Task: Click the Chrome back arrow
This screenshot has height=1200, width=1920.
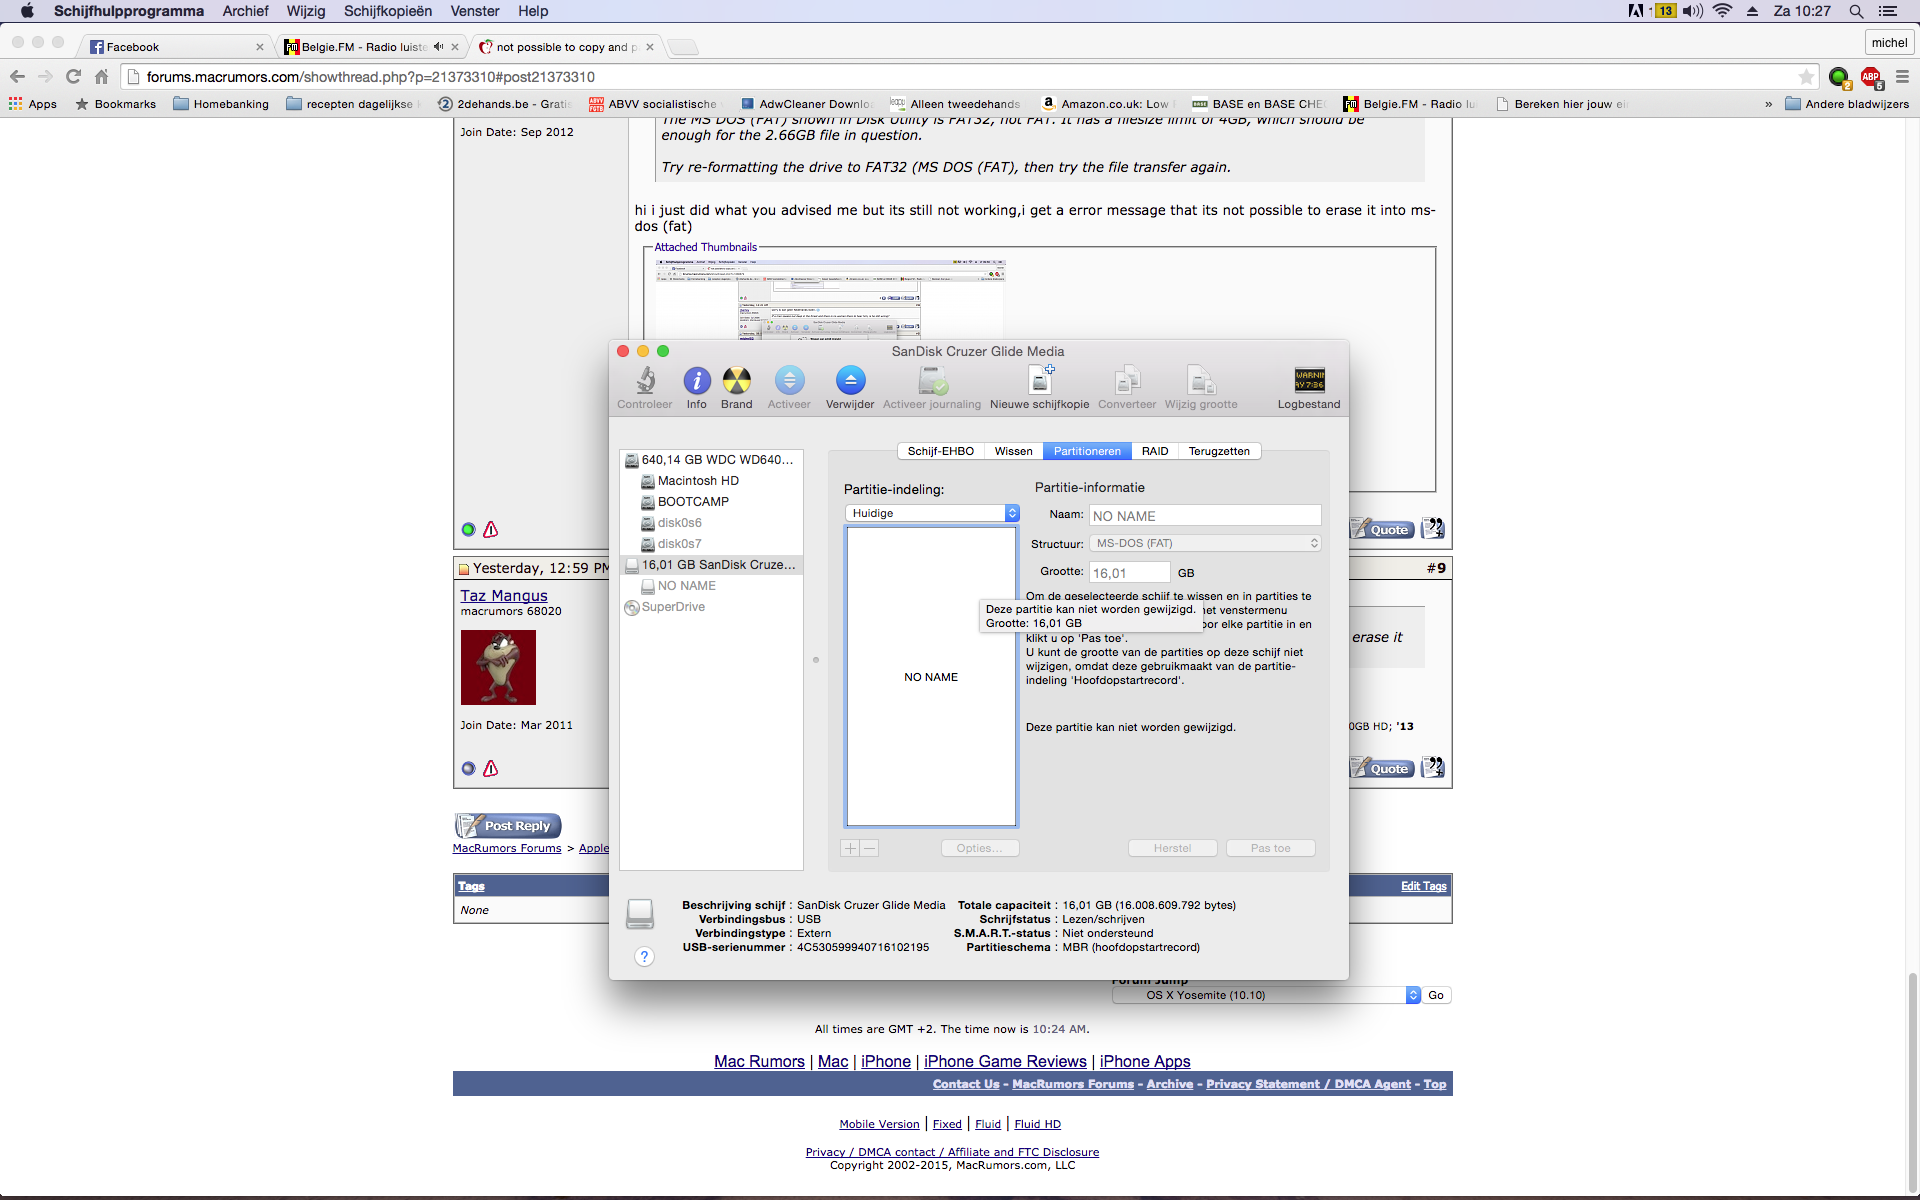Action: tap(17, 77)
